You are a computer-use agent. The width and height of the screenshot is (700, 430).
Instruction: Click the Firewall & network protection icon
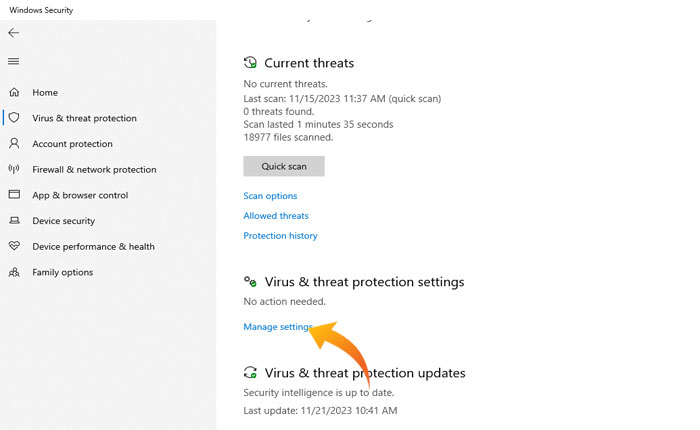pyautogui.click(x=14, y=170)
